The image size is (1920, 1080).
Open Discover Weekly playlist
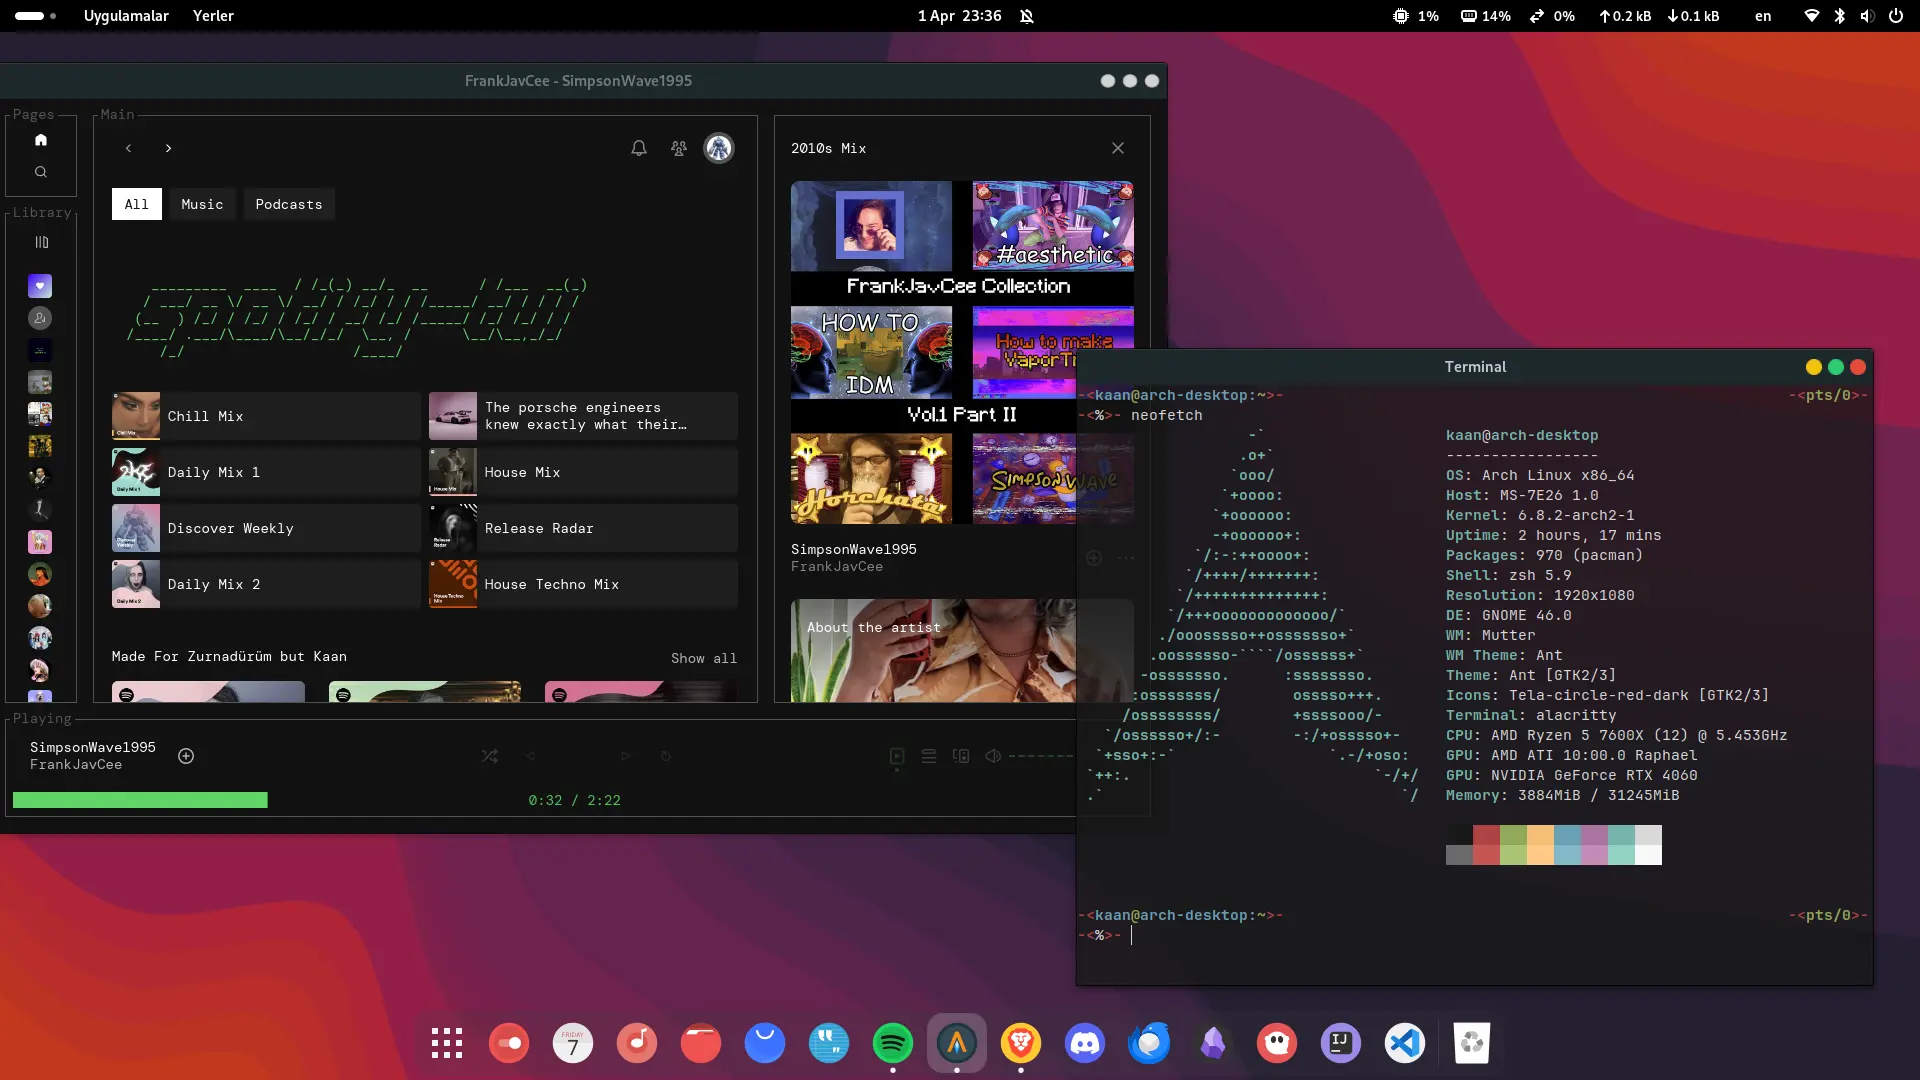[x=266, y=528]
